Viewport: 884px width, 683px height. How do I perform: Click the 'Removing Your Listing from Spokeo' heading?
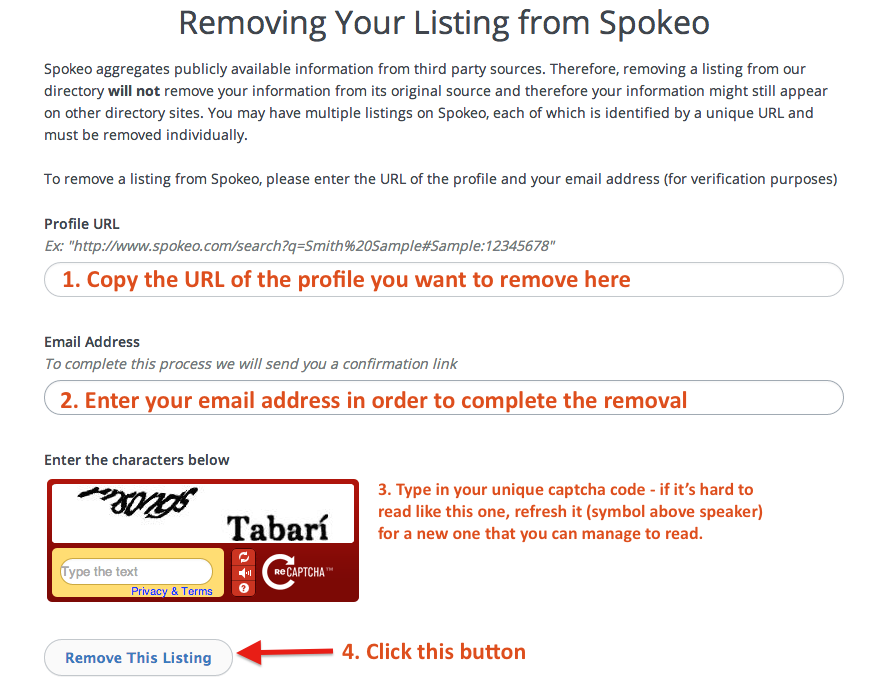click(x=444, y=23)
